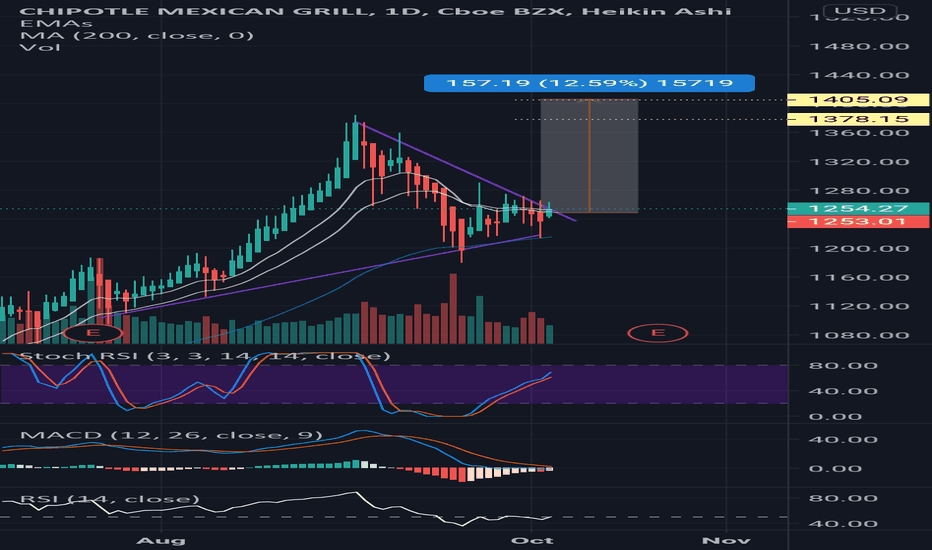The image size is (932, 550).
Task: Click the red 1253.01 price label
Action: pos(858,222)
